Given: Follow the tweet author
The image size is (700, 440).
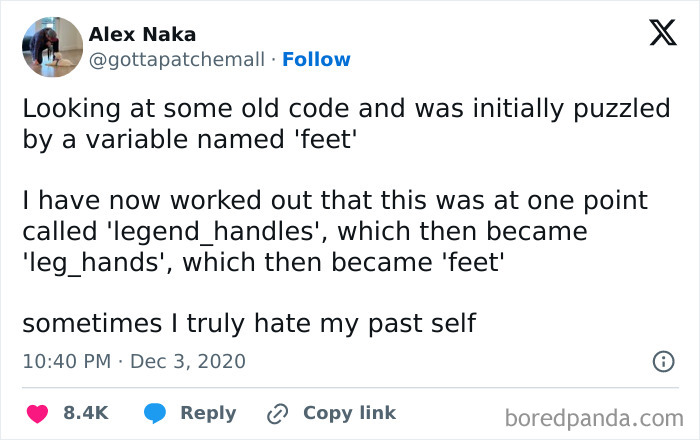Looking at the screenshot, I should coord(316,60).
